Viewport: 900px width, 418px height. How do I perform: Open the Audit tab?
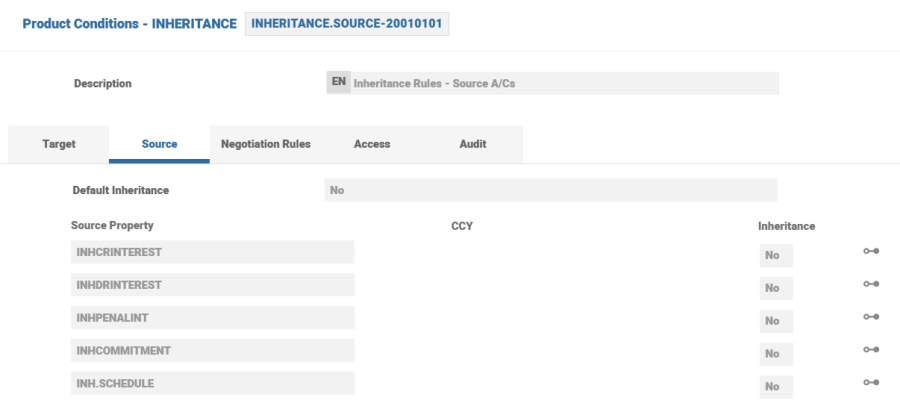(x=473, y=144)
